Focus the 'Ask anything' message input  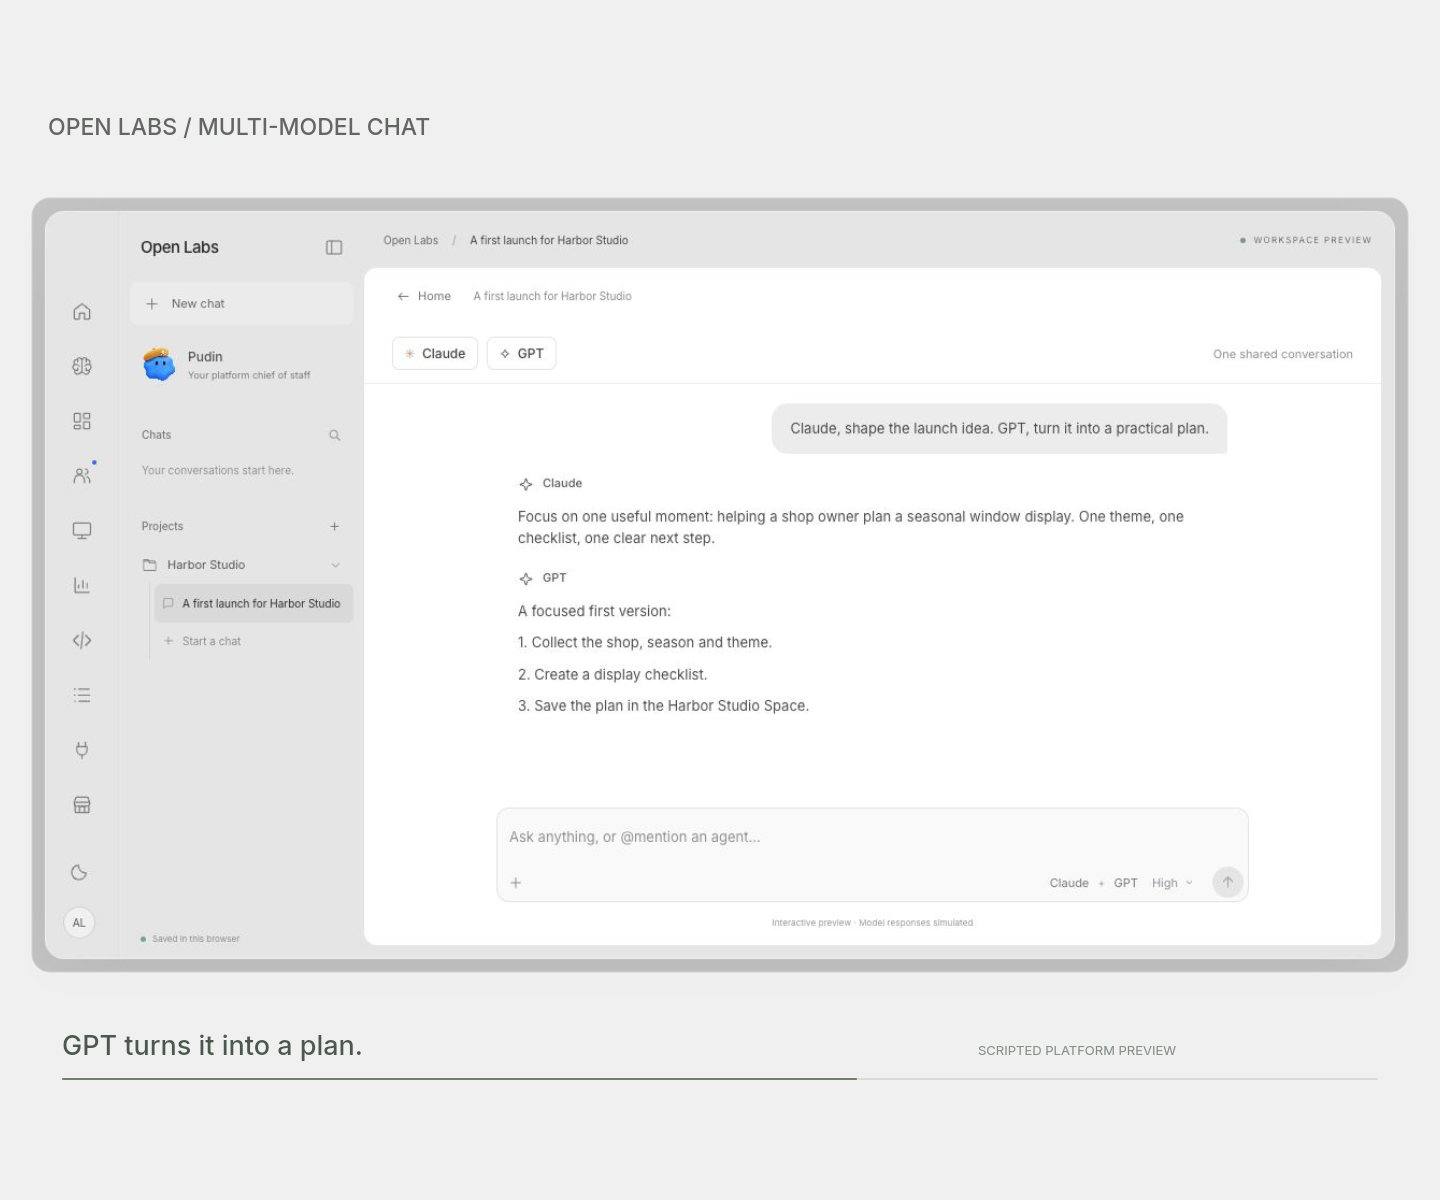[872, 837]
